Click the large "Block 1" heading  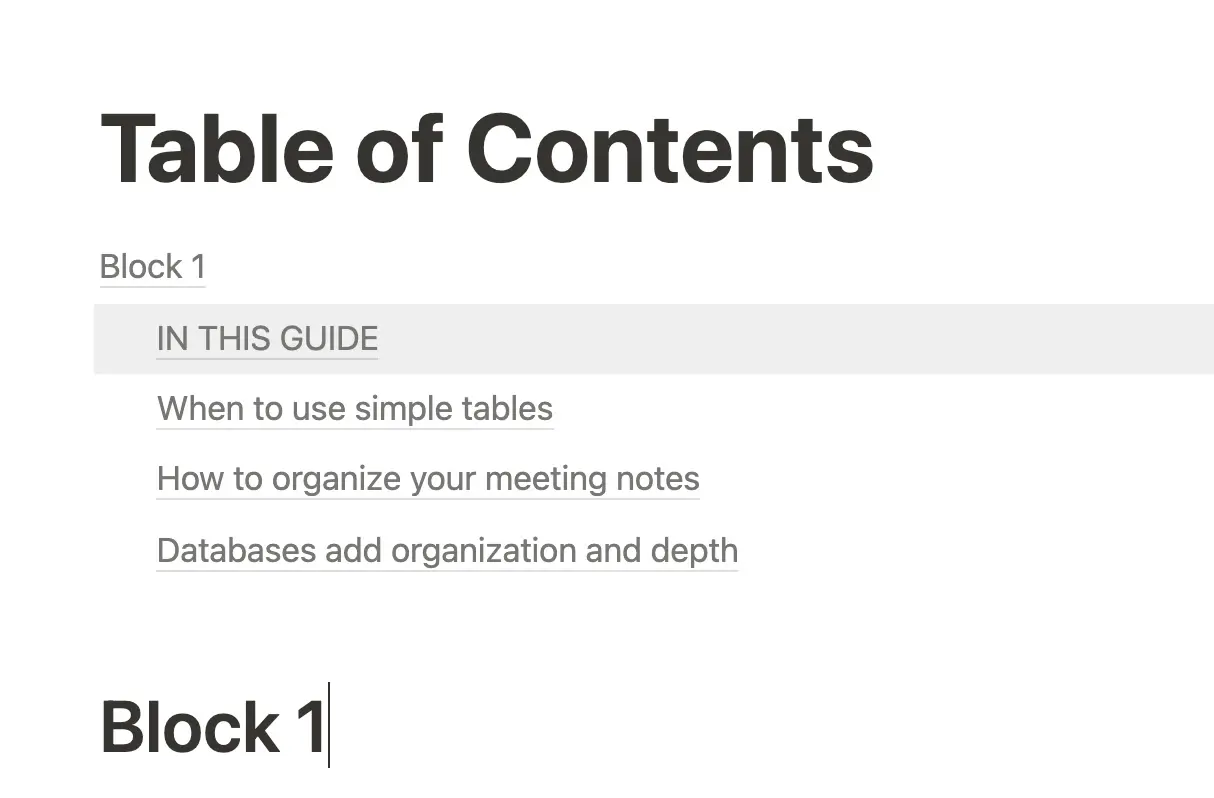coord(213,727)
